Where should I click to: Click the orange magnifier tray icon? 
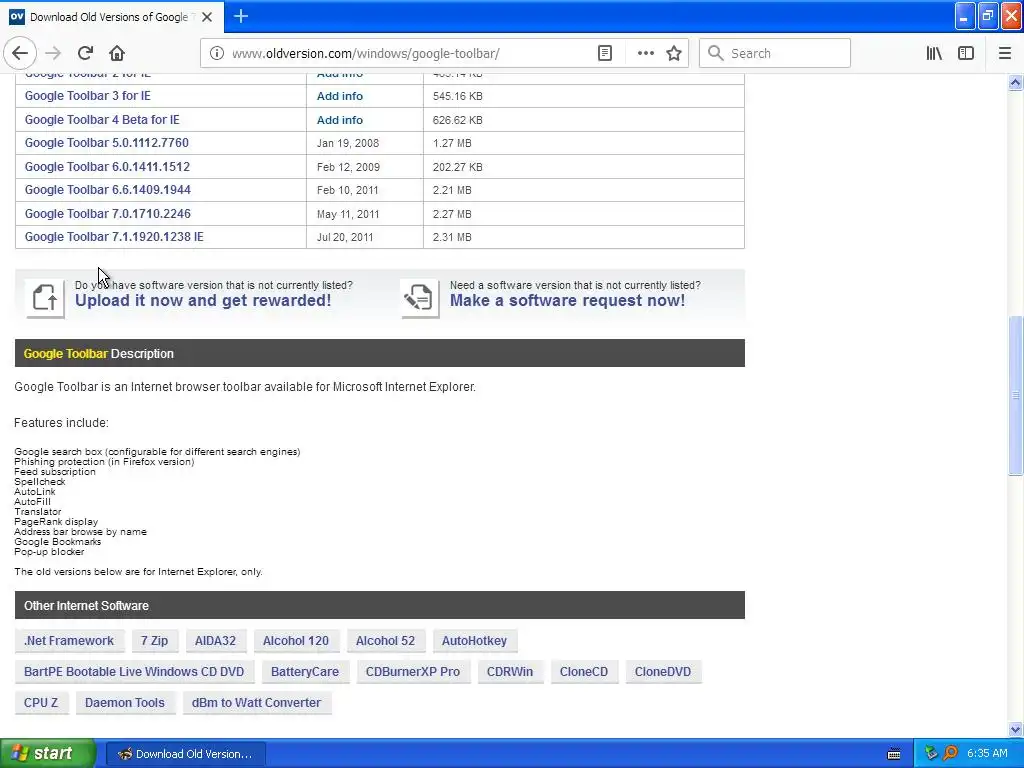(951, 753)
